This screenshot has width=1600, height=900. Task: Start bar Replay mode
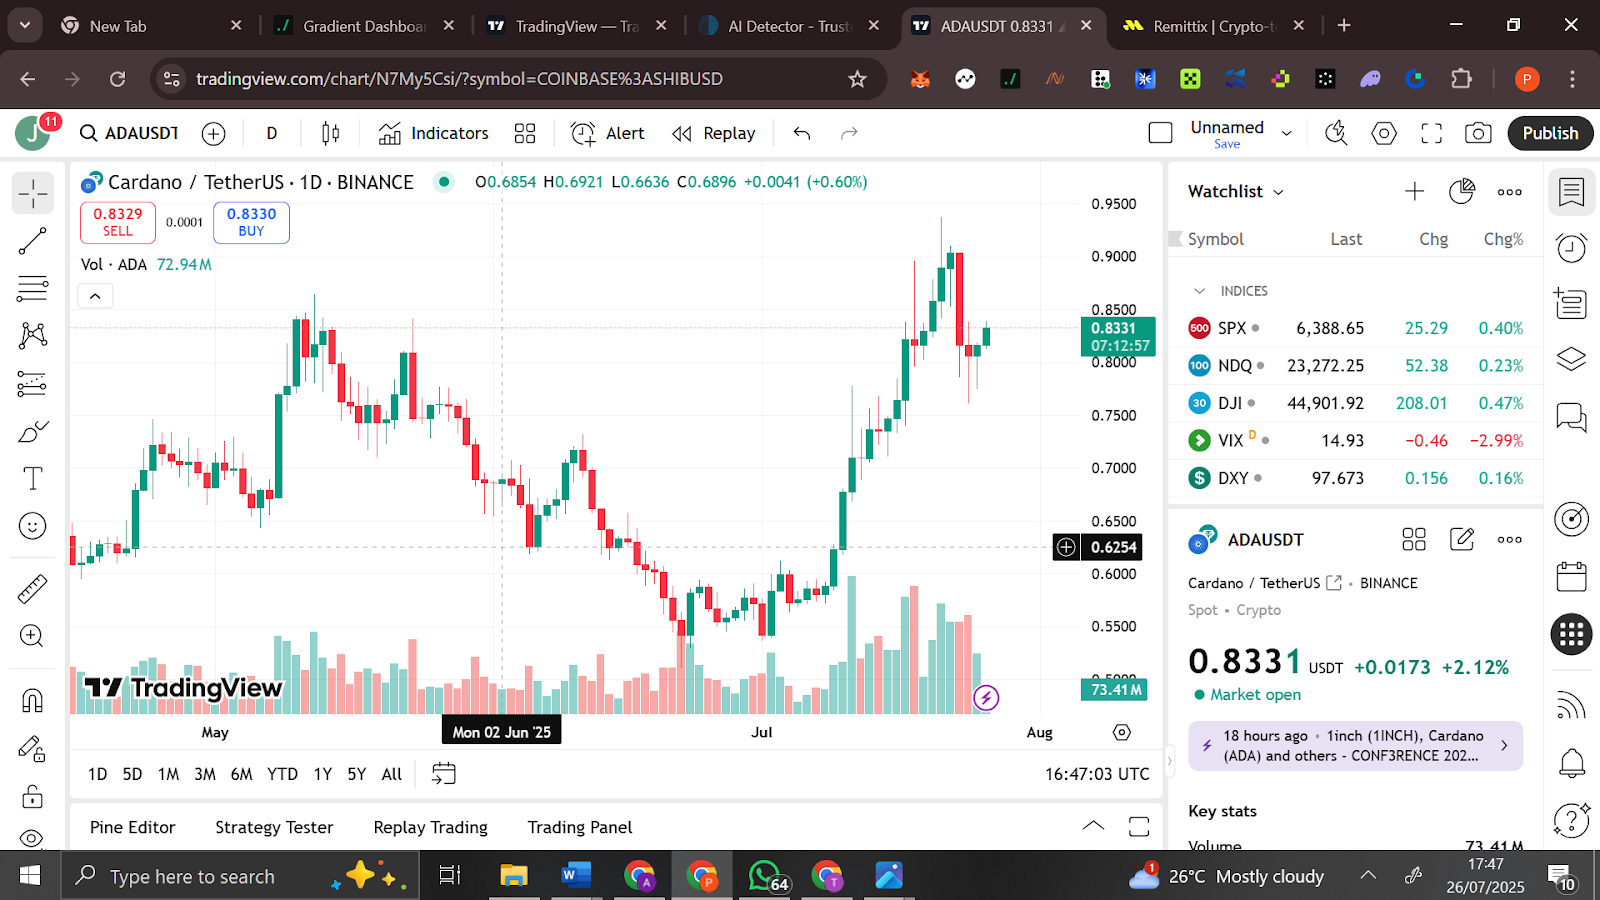pyautogui.click(x=713, y=133)
